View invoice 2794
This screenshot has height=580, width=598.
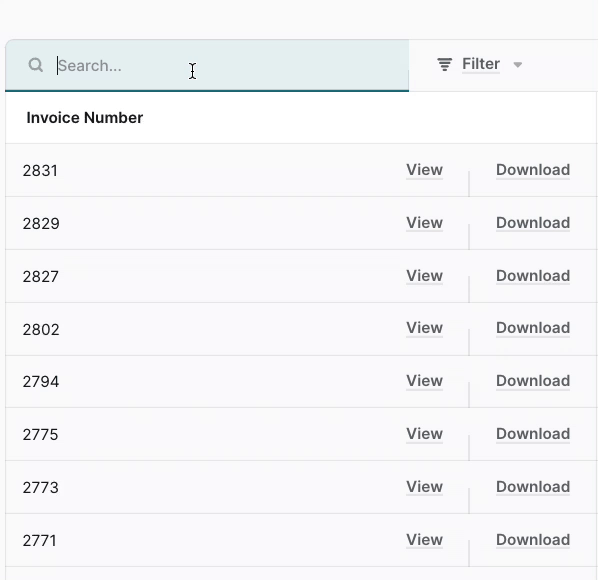coord(424,381)
